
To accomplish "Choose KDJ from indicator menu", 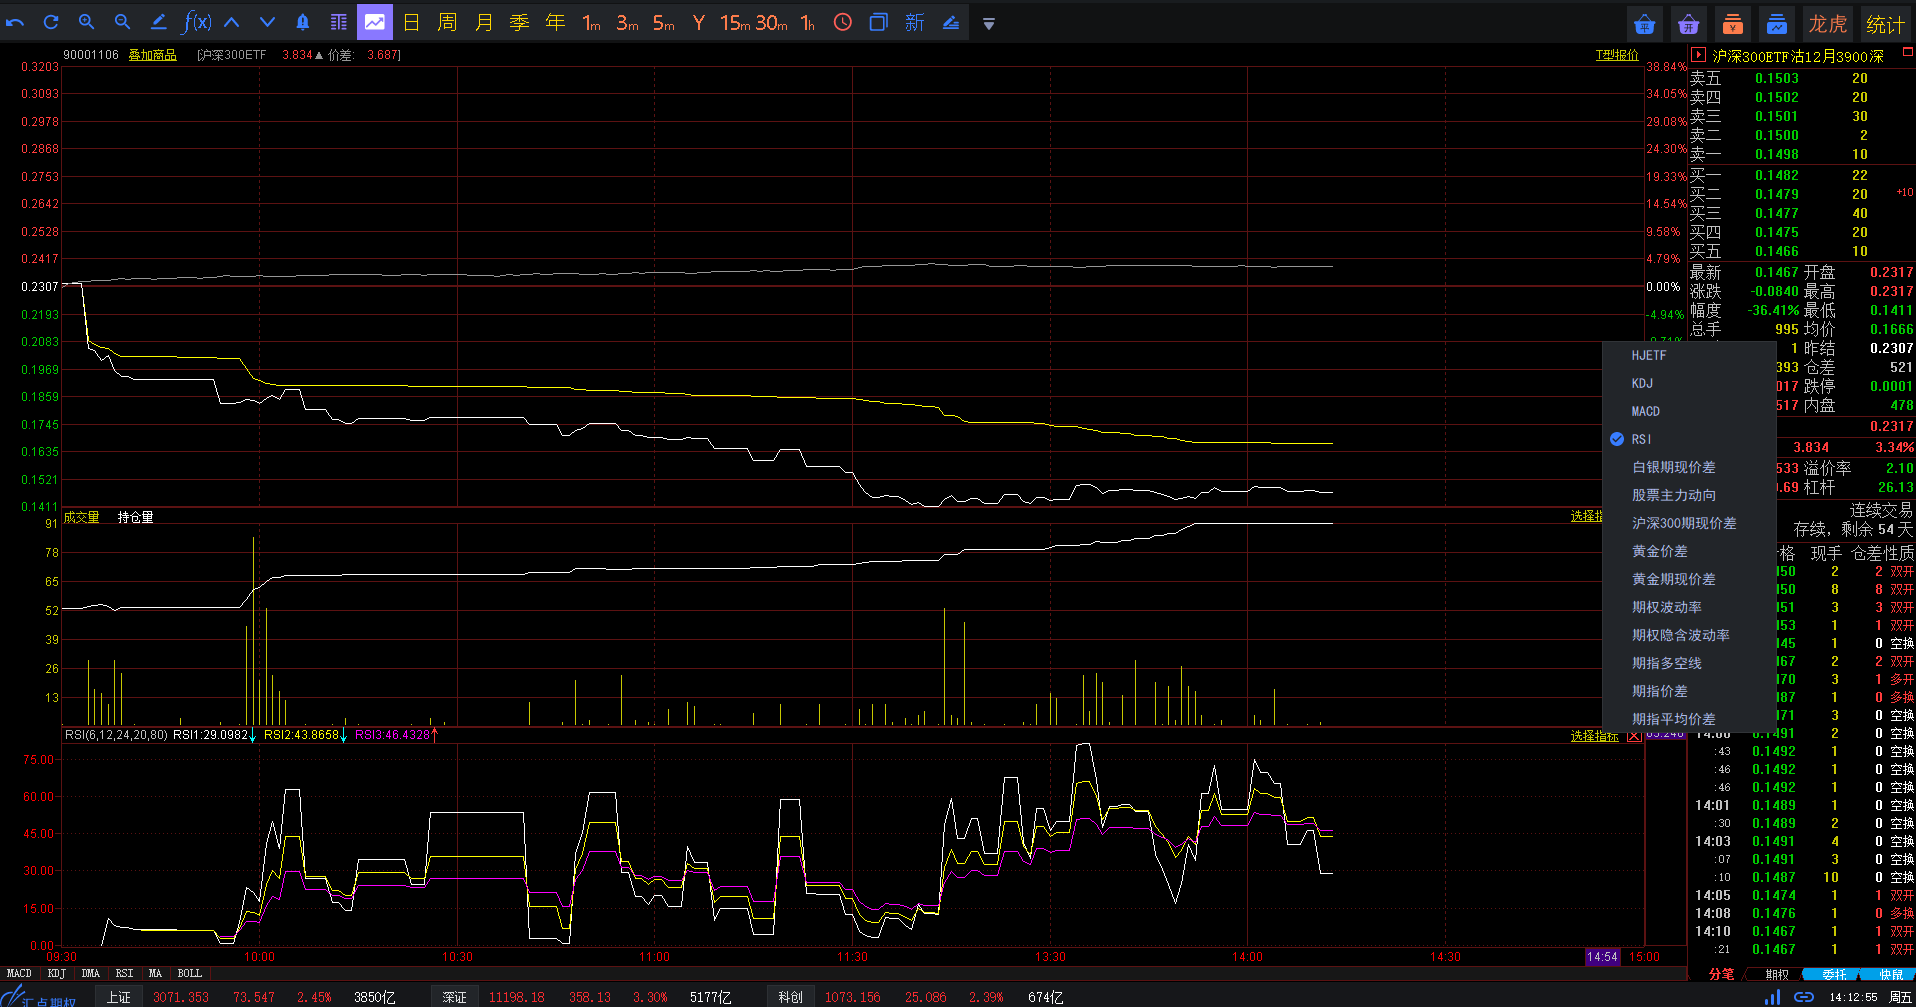I will pyautogui.click(x=1688, y=383).
